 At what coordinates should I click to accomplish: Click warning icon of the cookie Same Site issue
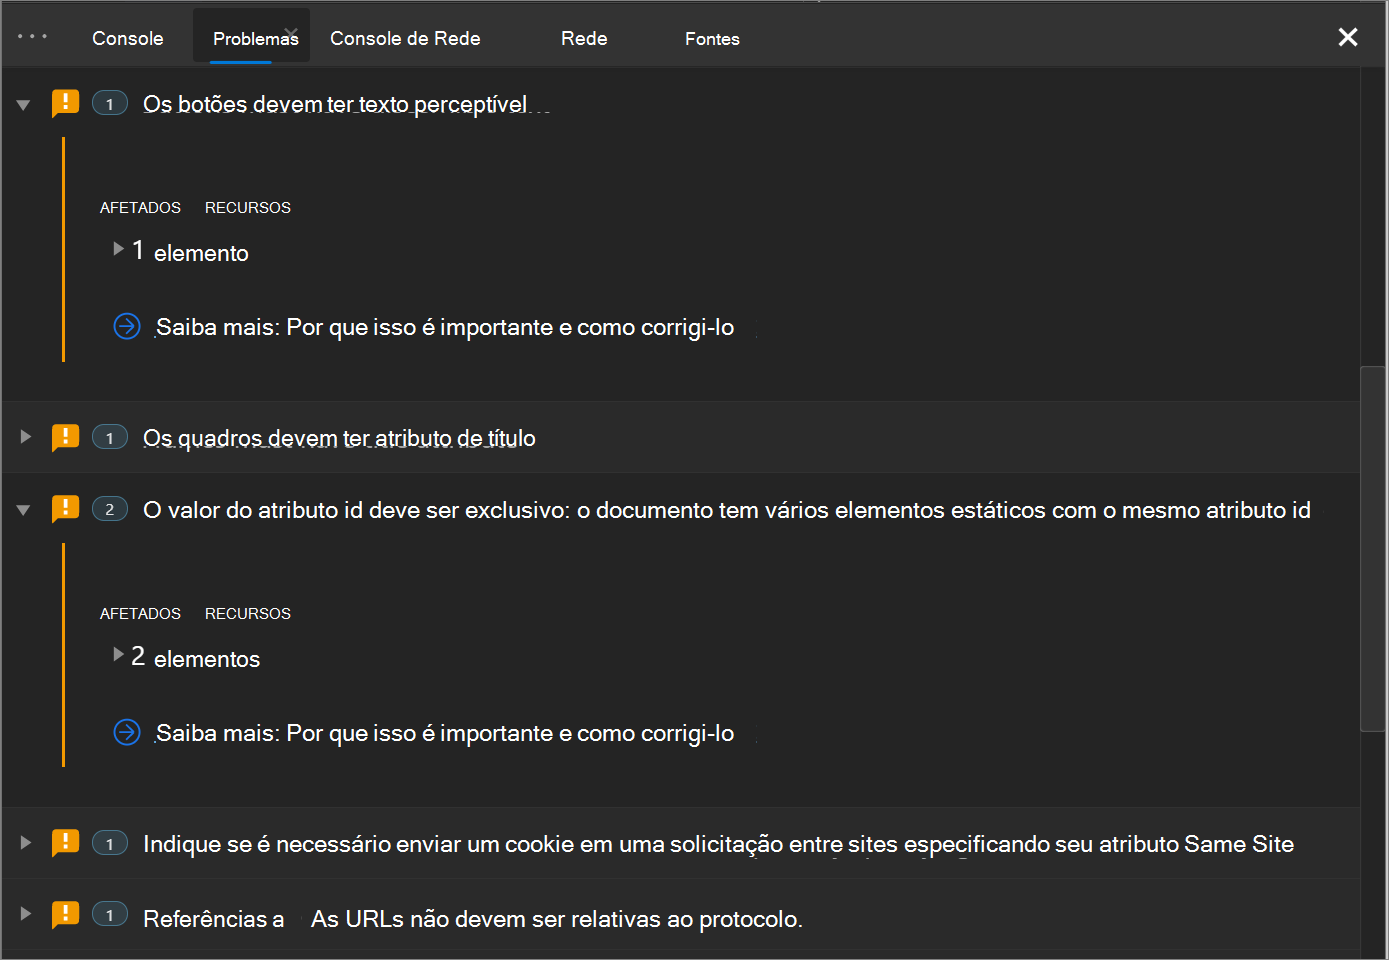(x=65, y=843)
